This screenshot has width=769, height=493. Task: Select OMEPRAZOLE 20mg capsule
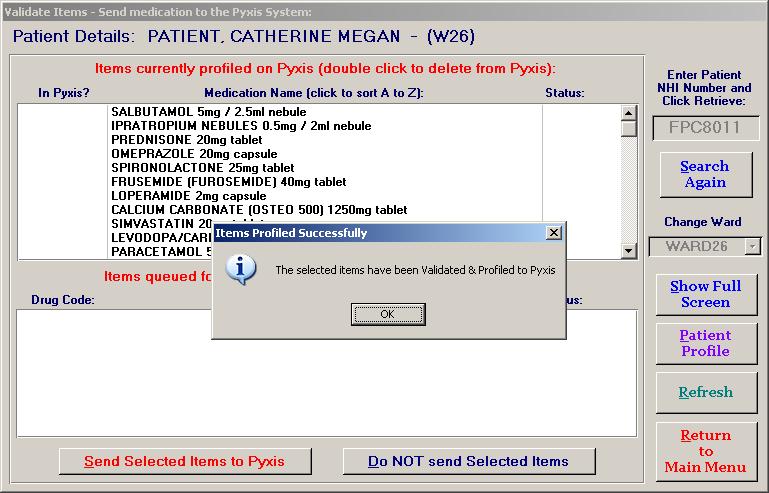pos(194,154)
